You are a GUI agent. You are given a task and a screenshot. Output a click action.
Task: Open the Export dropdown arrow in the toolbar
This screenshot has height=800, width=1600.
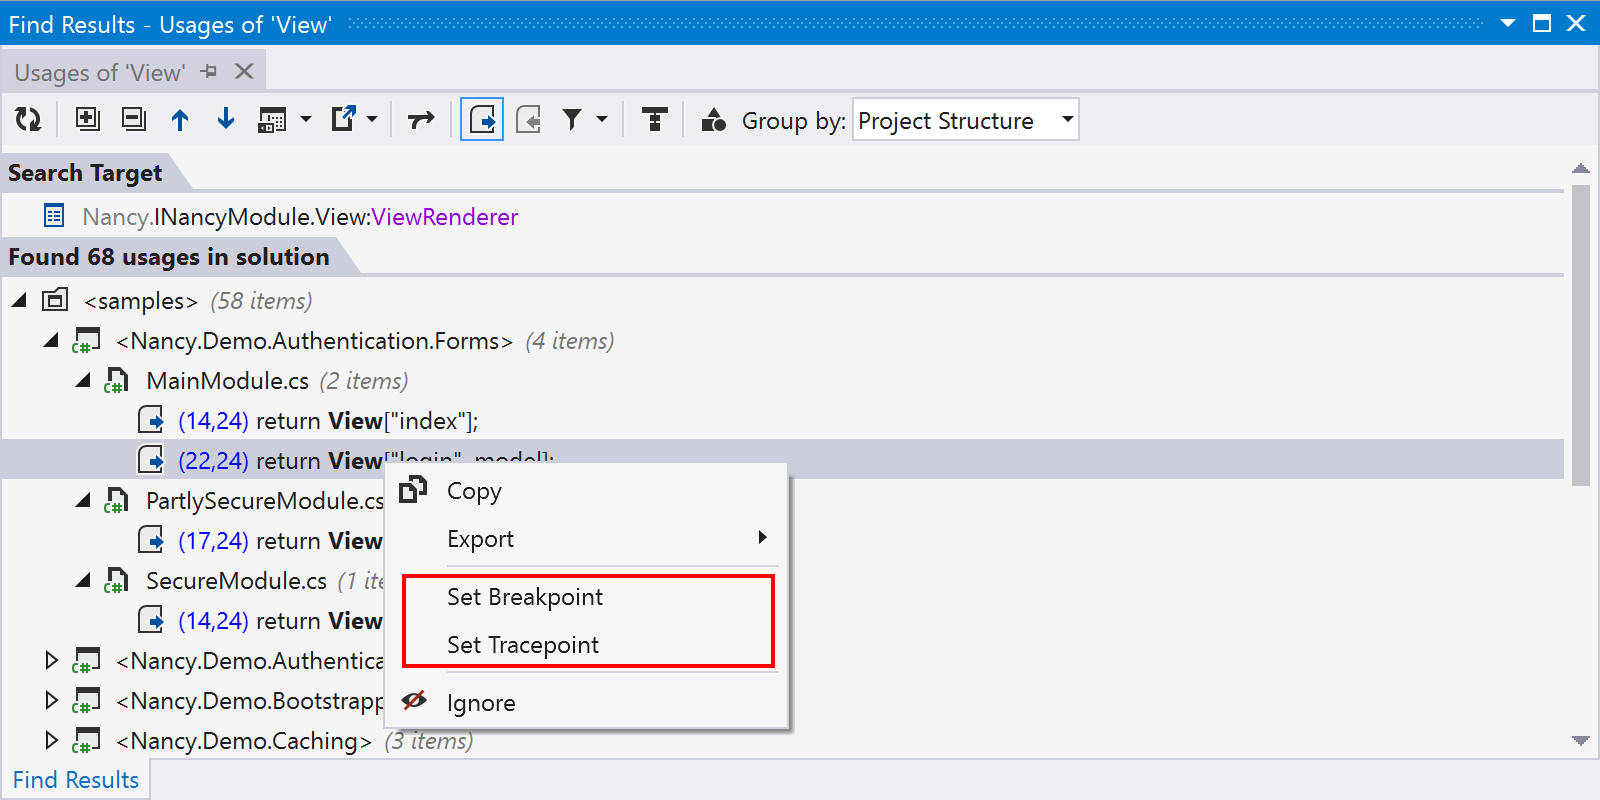(372, 120)
